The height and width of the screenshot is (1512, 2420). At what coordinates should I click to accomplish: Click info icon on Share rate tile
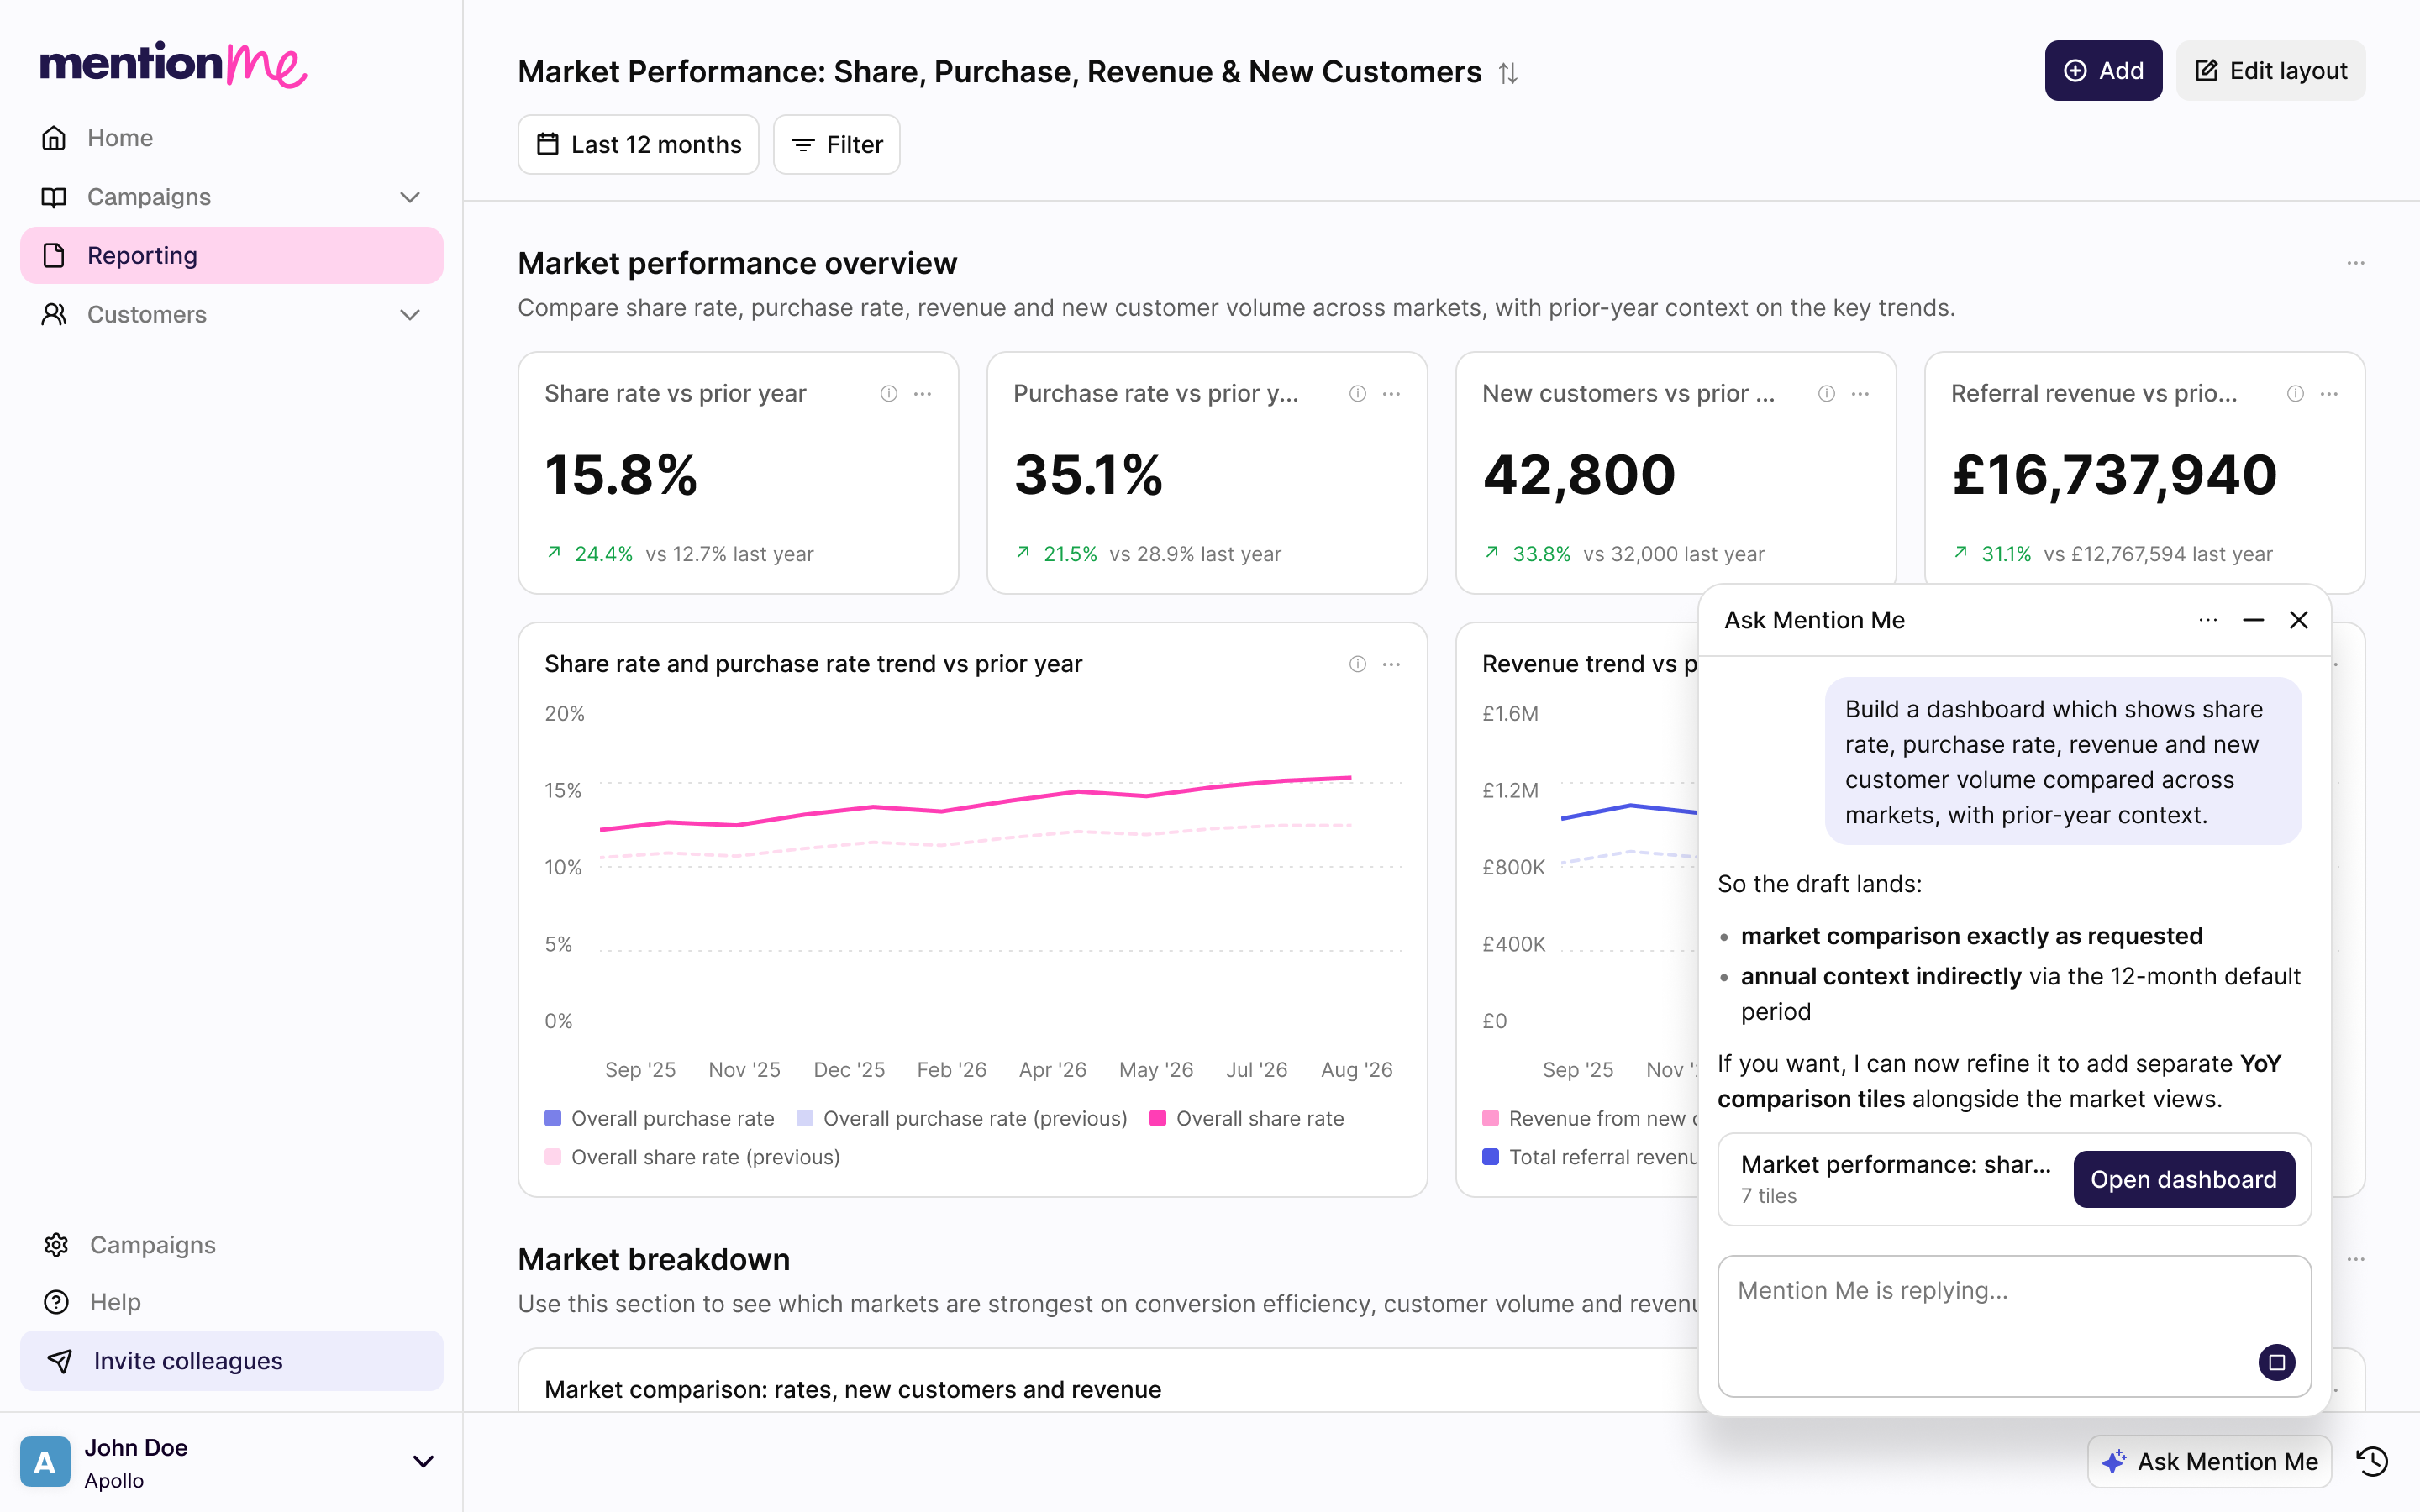click(888, 394)
